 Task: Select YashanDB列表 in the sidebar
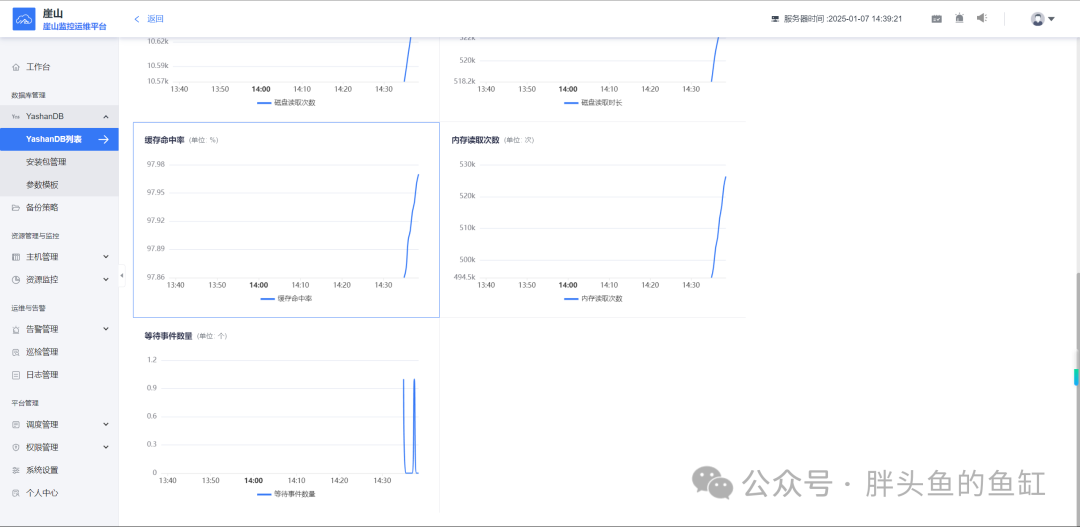pos(59,139)
